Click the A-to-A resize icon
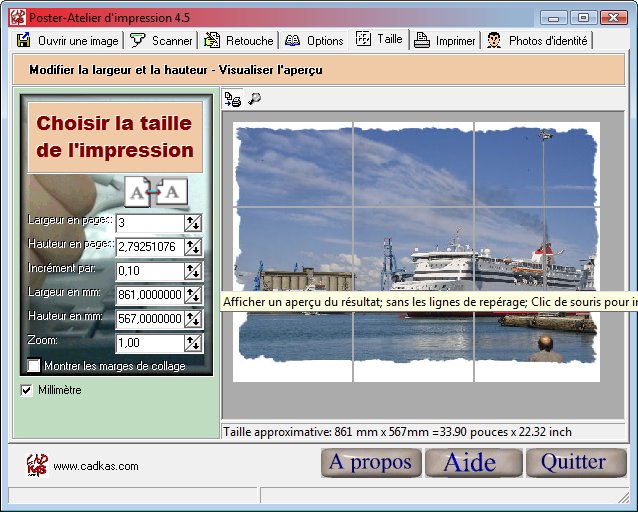 click(x=156, y=190)
